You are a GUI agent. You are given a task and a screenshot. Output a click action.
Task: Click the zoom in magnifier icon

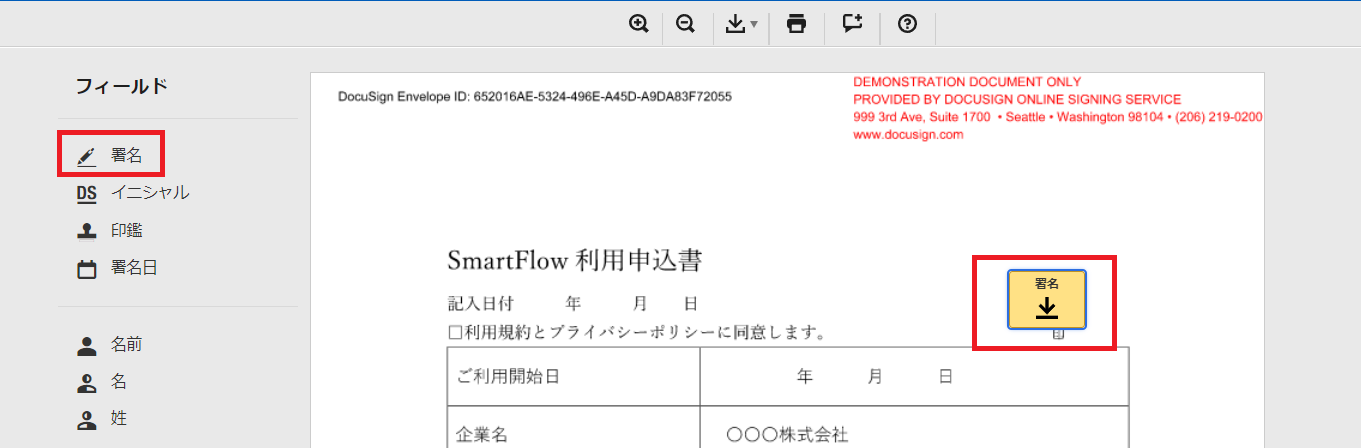(639, 24)
